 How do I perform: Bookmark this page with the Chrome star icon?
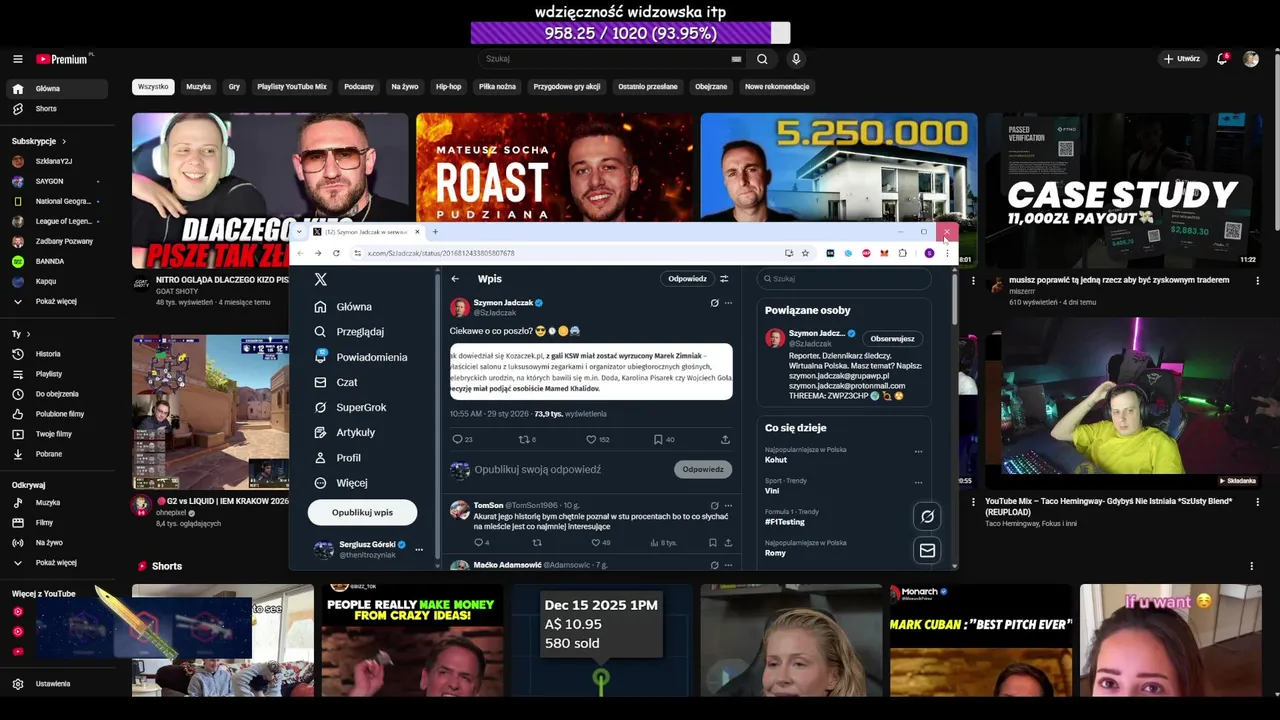click(805, 253)
